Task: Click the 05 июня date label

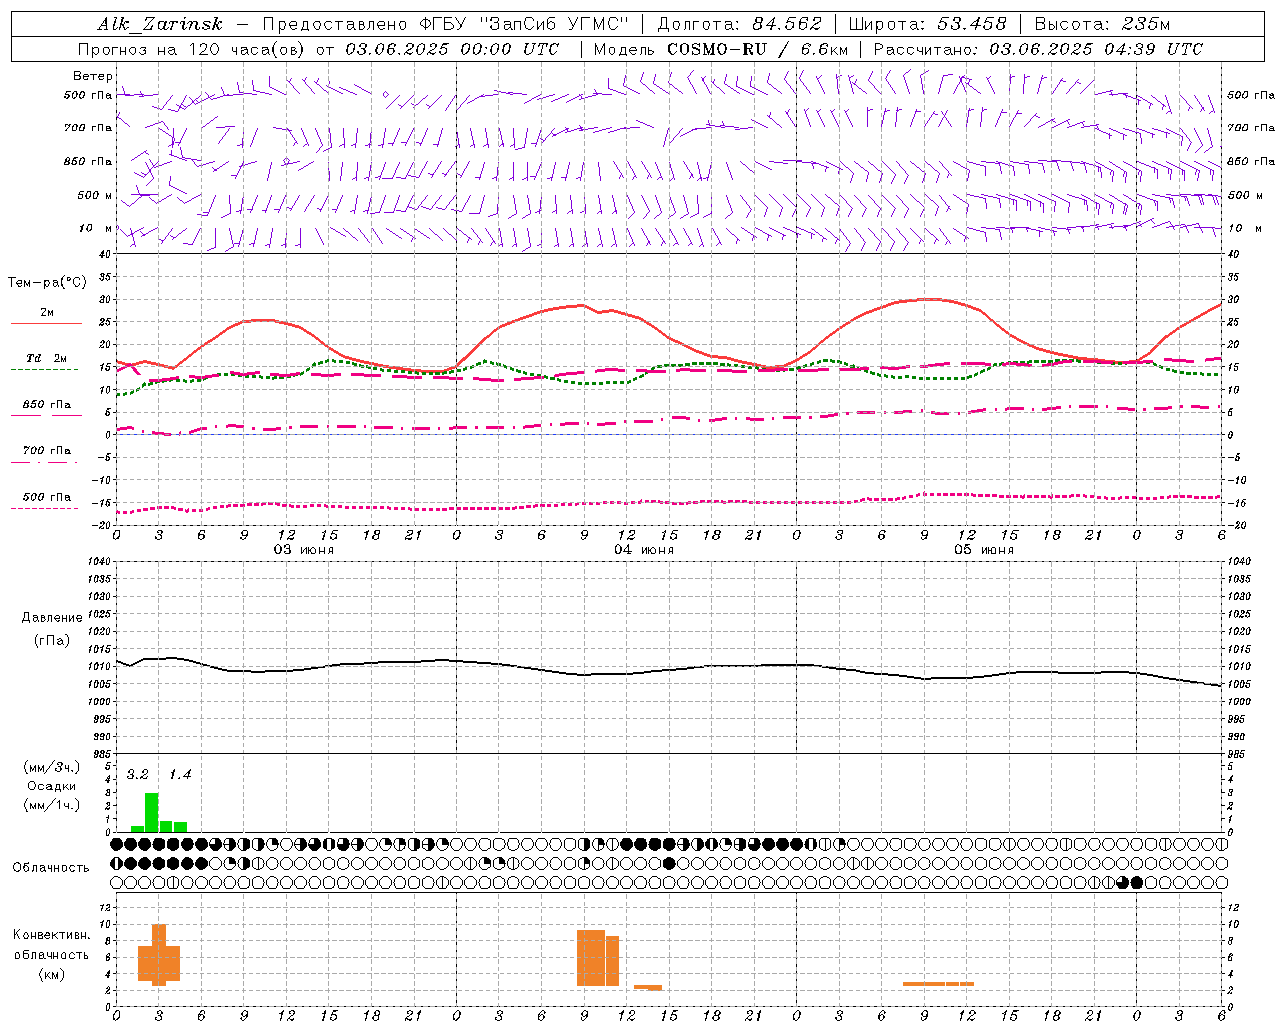Action: click(984, 550)
